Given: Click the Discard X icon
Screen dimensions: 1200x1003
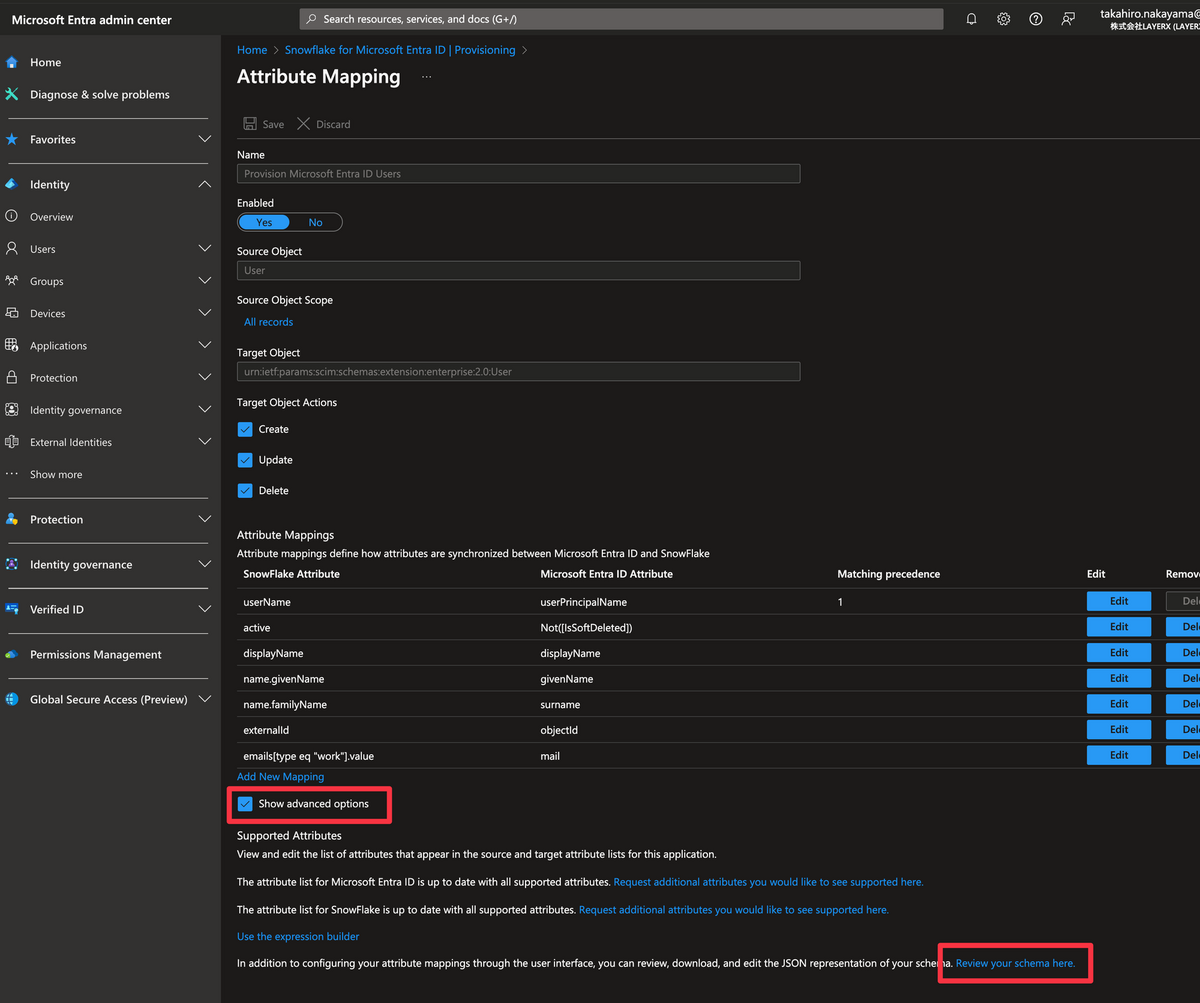Looking at the screenshot, I should 304,124.
